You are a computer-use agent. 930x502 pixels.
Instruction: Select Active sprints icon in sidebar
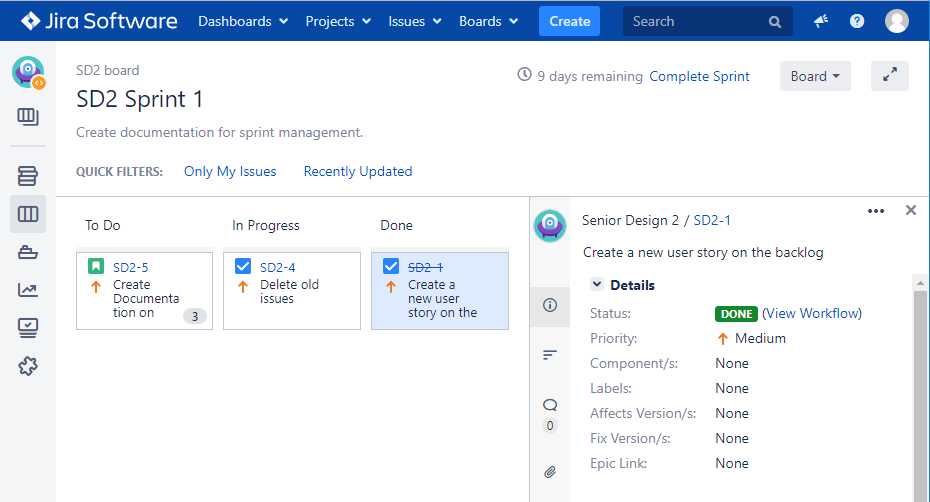pyautogui.click(x=28, y=214)
